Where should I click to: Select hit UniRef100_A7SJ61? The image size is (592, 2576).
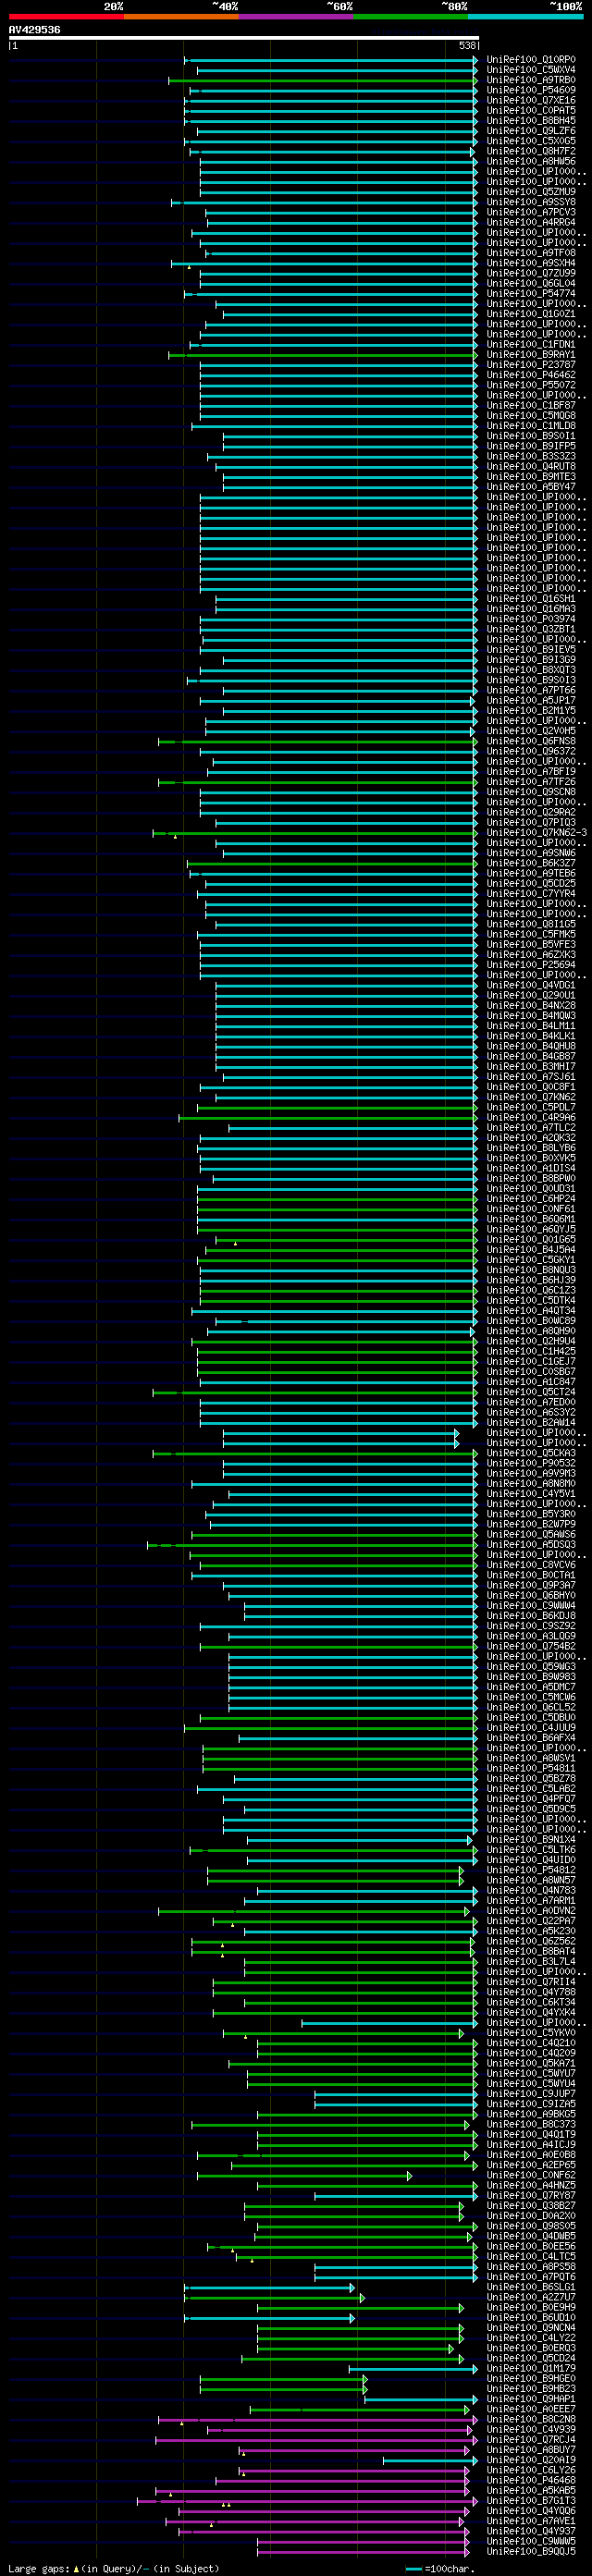531,1077
